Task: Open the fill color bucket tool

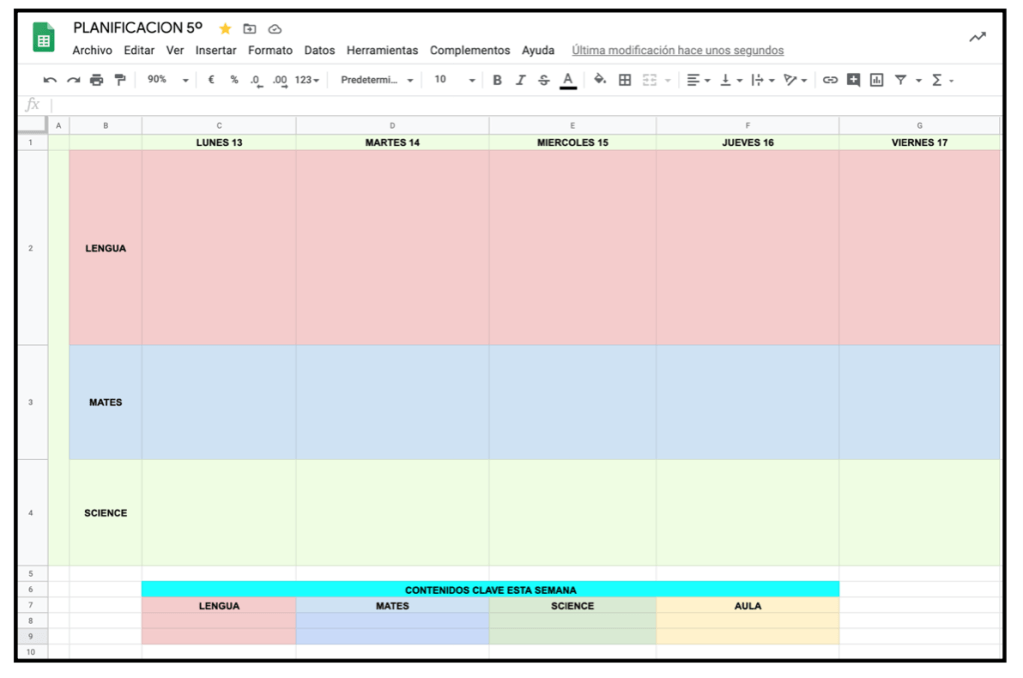Action: click(600, 80)
